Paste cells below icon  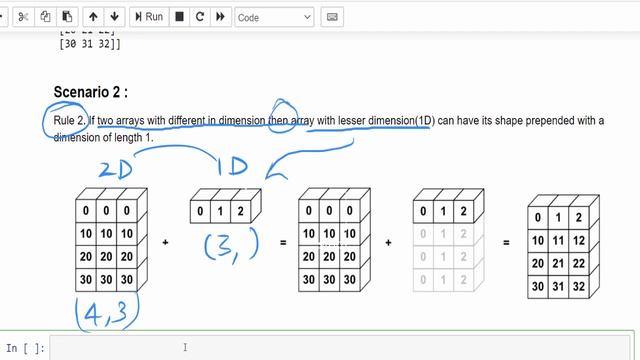pos(67,17)
